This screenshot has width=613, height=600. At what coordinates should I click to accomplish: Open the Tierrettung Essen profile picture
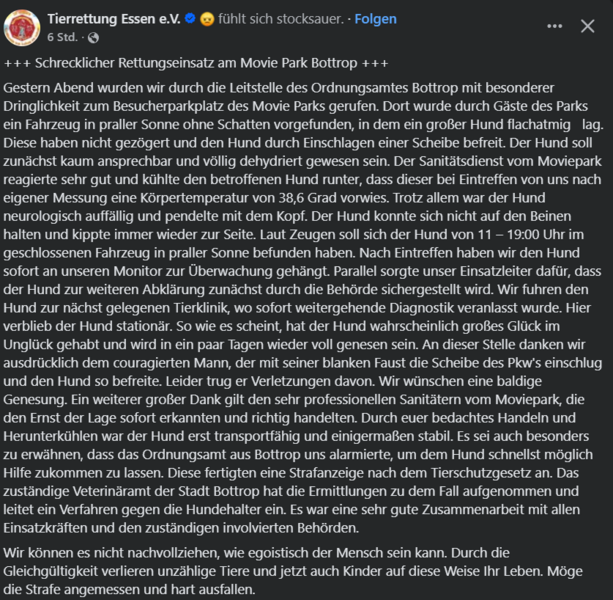pos(22,28)
